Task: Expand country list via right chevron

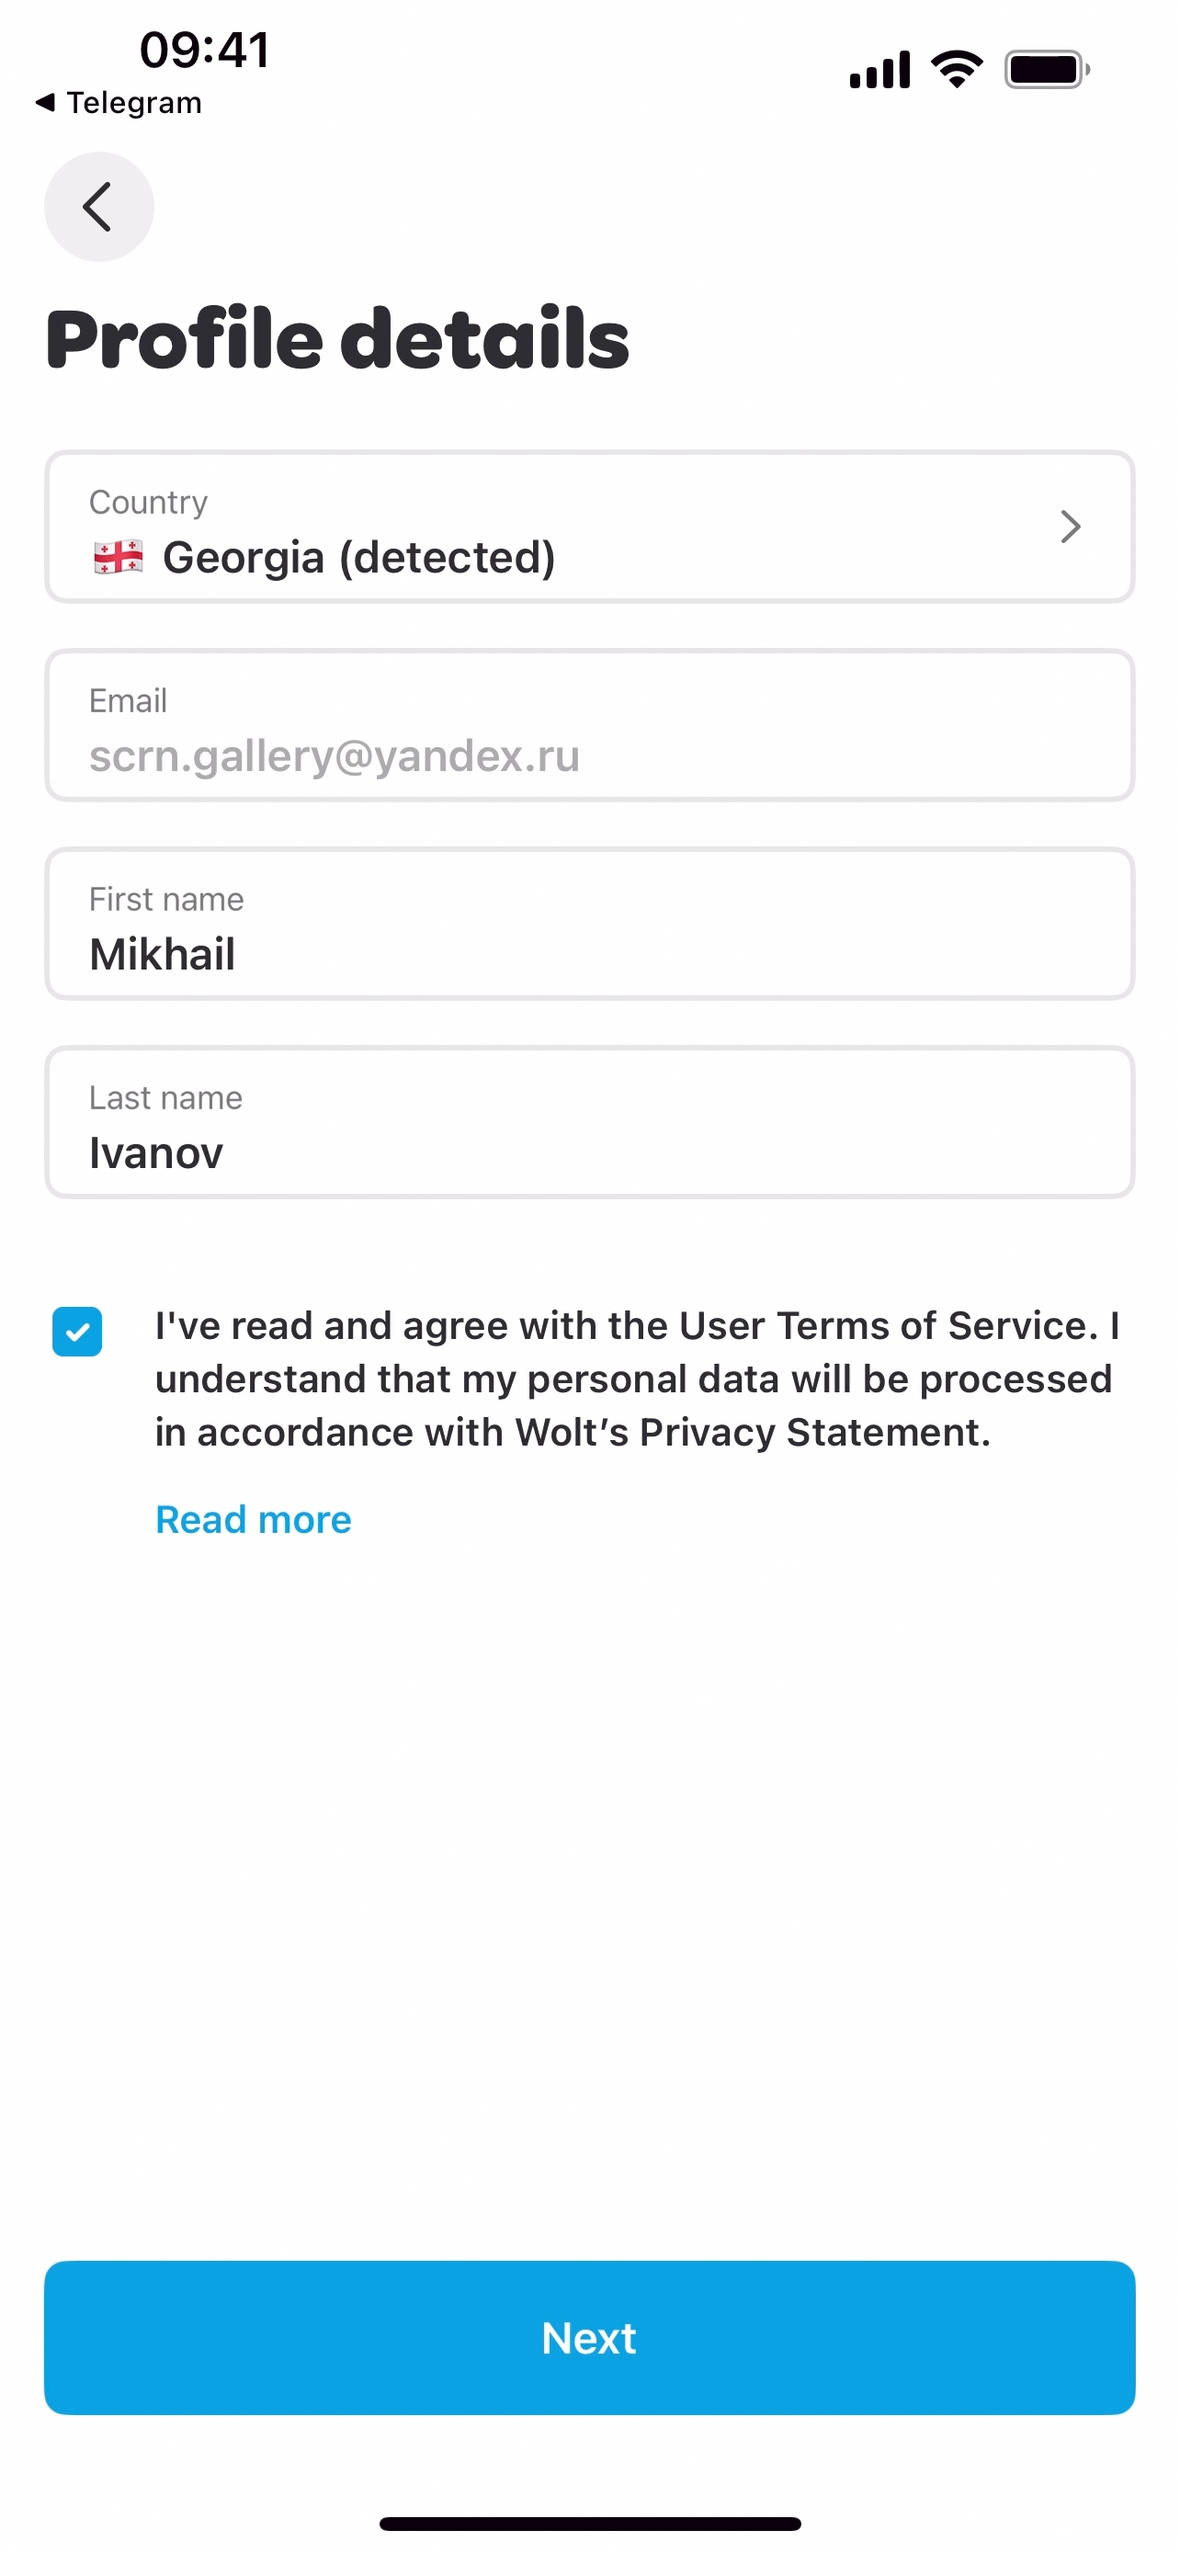Action: tap(1069, 526)
